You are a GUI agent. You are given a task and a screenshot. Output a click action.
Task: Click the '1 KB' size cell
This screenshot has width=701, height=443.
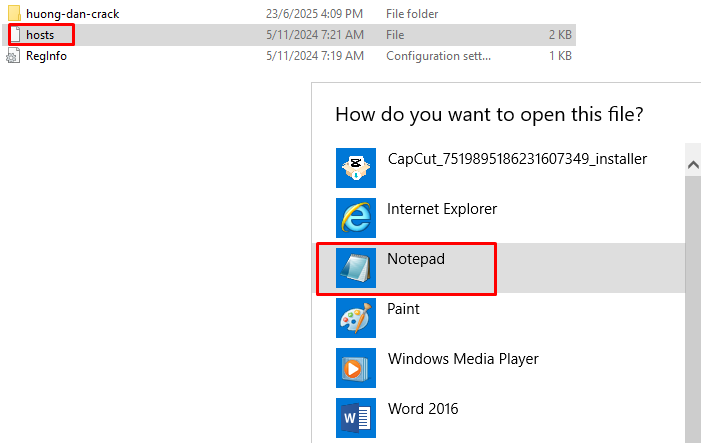click(560, 56)
